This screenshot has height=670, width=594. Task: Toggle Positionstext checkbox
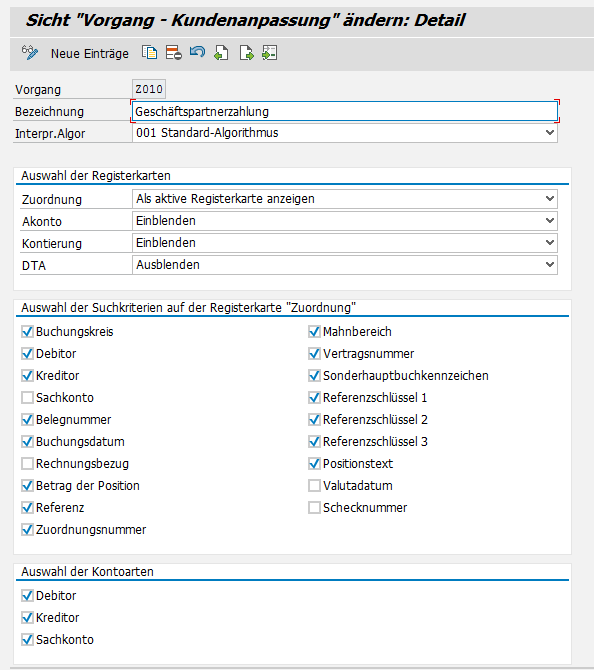pyautogui.click(x=315, y=464)
